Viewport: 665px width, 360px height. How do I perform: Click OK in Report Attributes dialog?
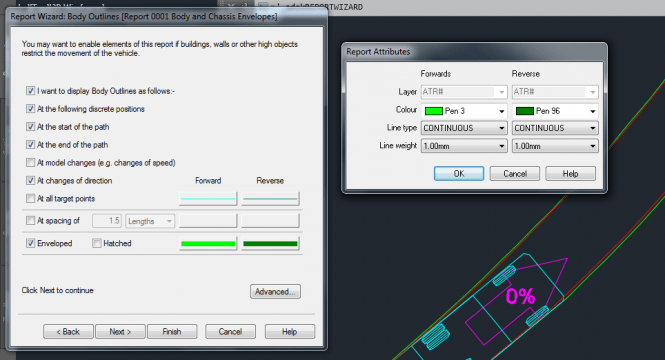459,174
